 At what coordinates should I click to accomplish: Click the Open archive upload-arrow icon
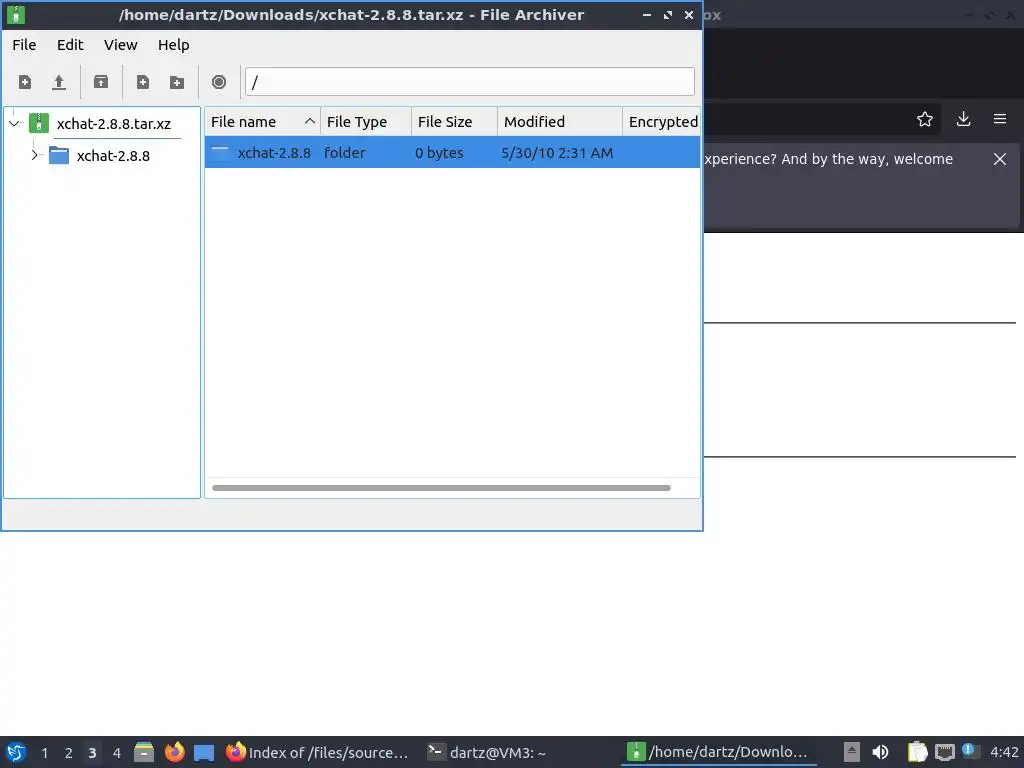[59, 82]
